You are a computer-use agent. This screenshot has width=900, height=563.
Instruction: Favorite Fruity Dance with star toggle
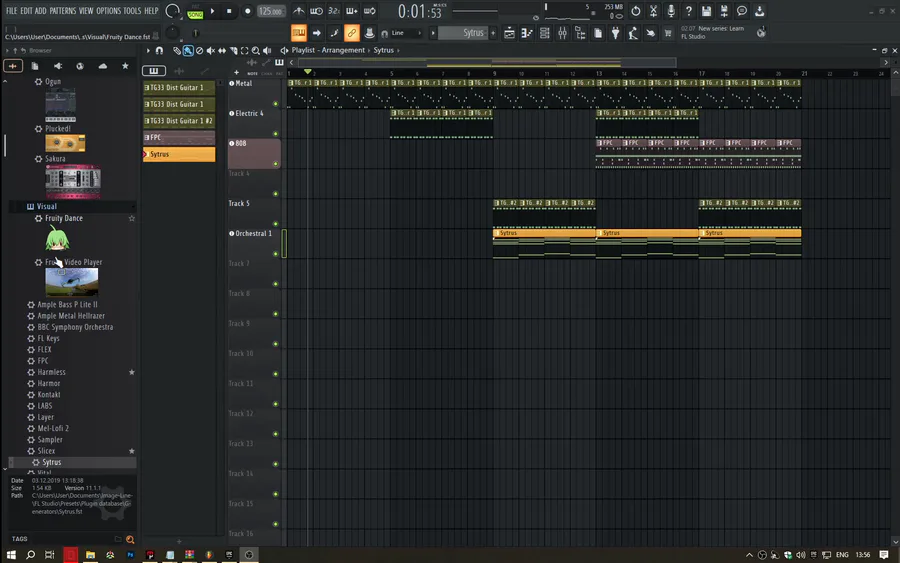click(131, 219)
